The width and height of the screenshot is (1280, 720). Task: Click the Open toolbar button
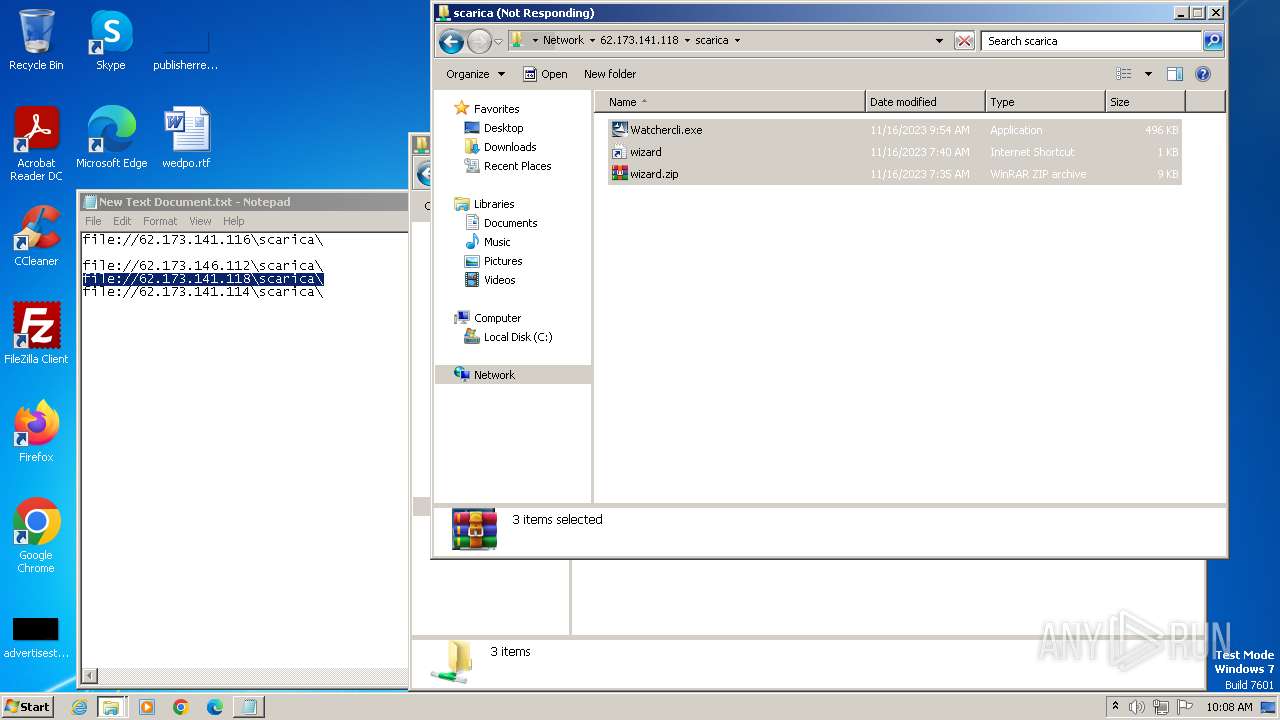(x=545, y=74)
